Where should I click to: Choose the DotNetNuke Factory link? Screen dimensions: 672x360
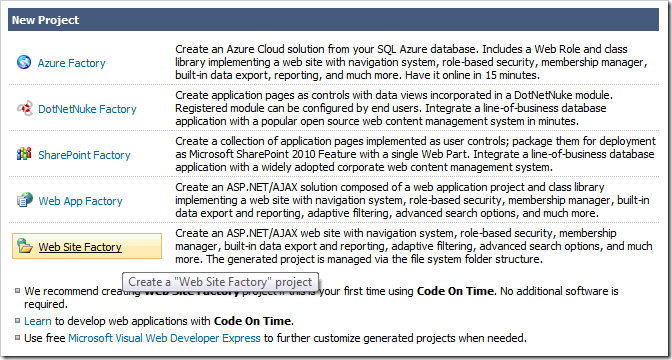[87, 109]
